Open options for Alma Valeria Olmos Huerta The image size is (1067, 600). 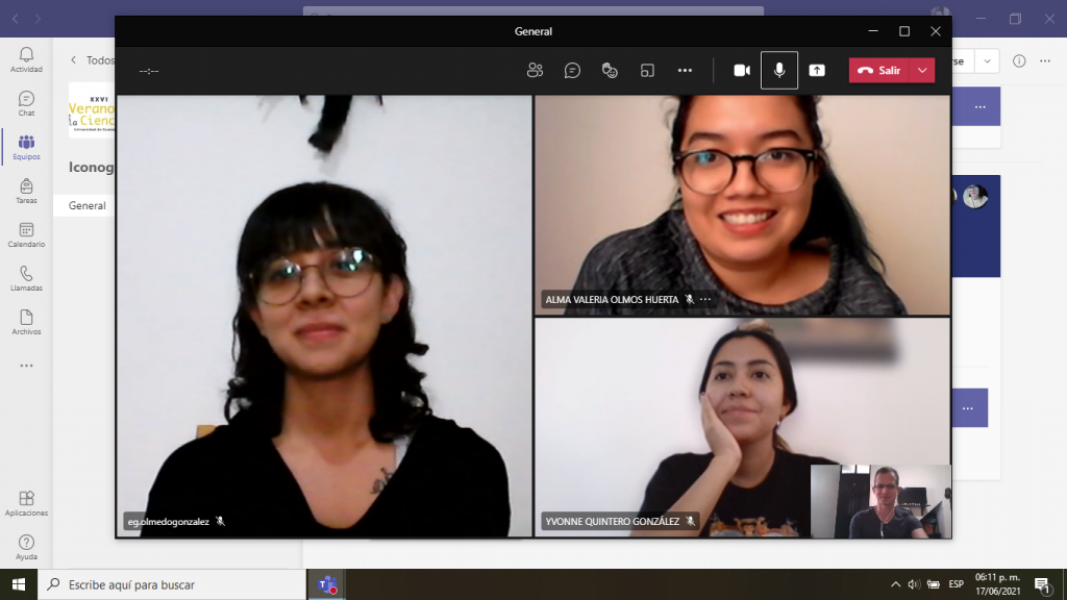[705, 299]
